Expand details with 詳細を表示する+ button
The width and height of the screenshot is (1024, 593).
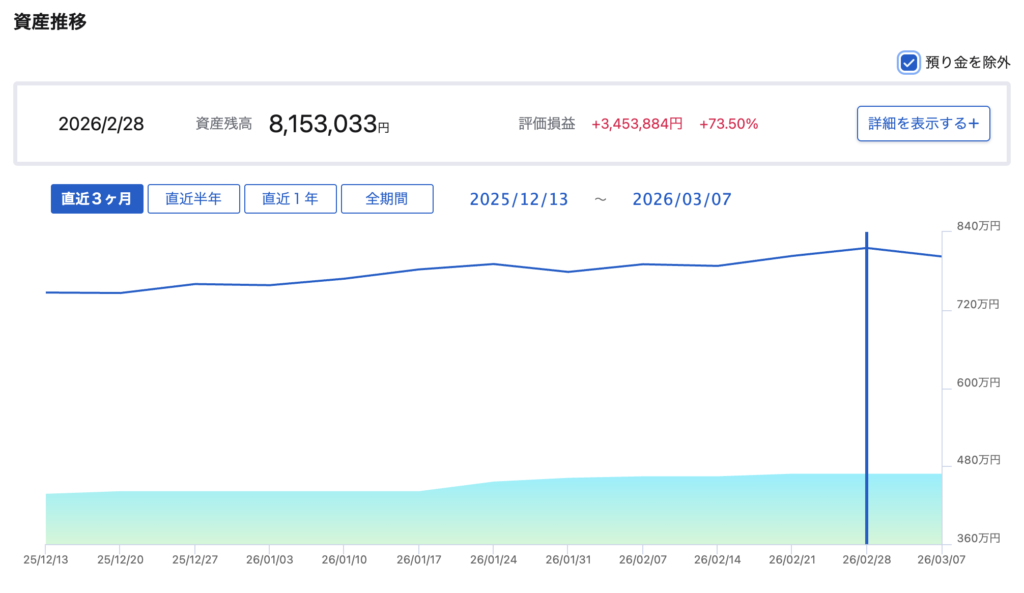point(923,124)
